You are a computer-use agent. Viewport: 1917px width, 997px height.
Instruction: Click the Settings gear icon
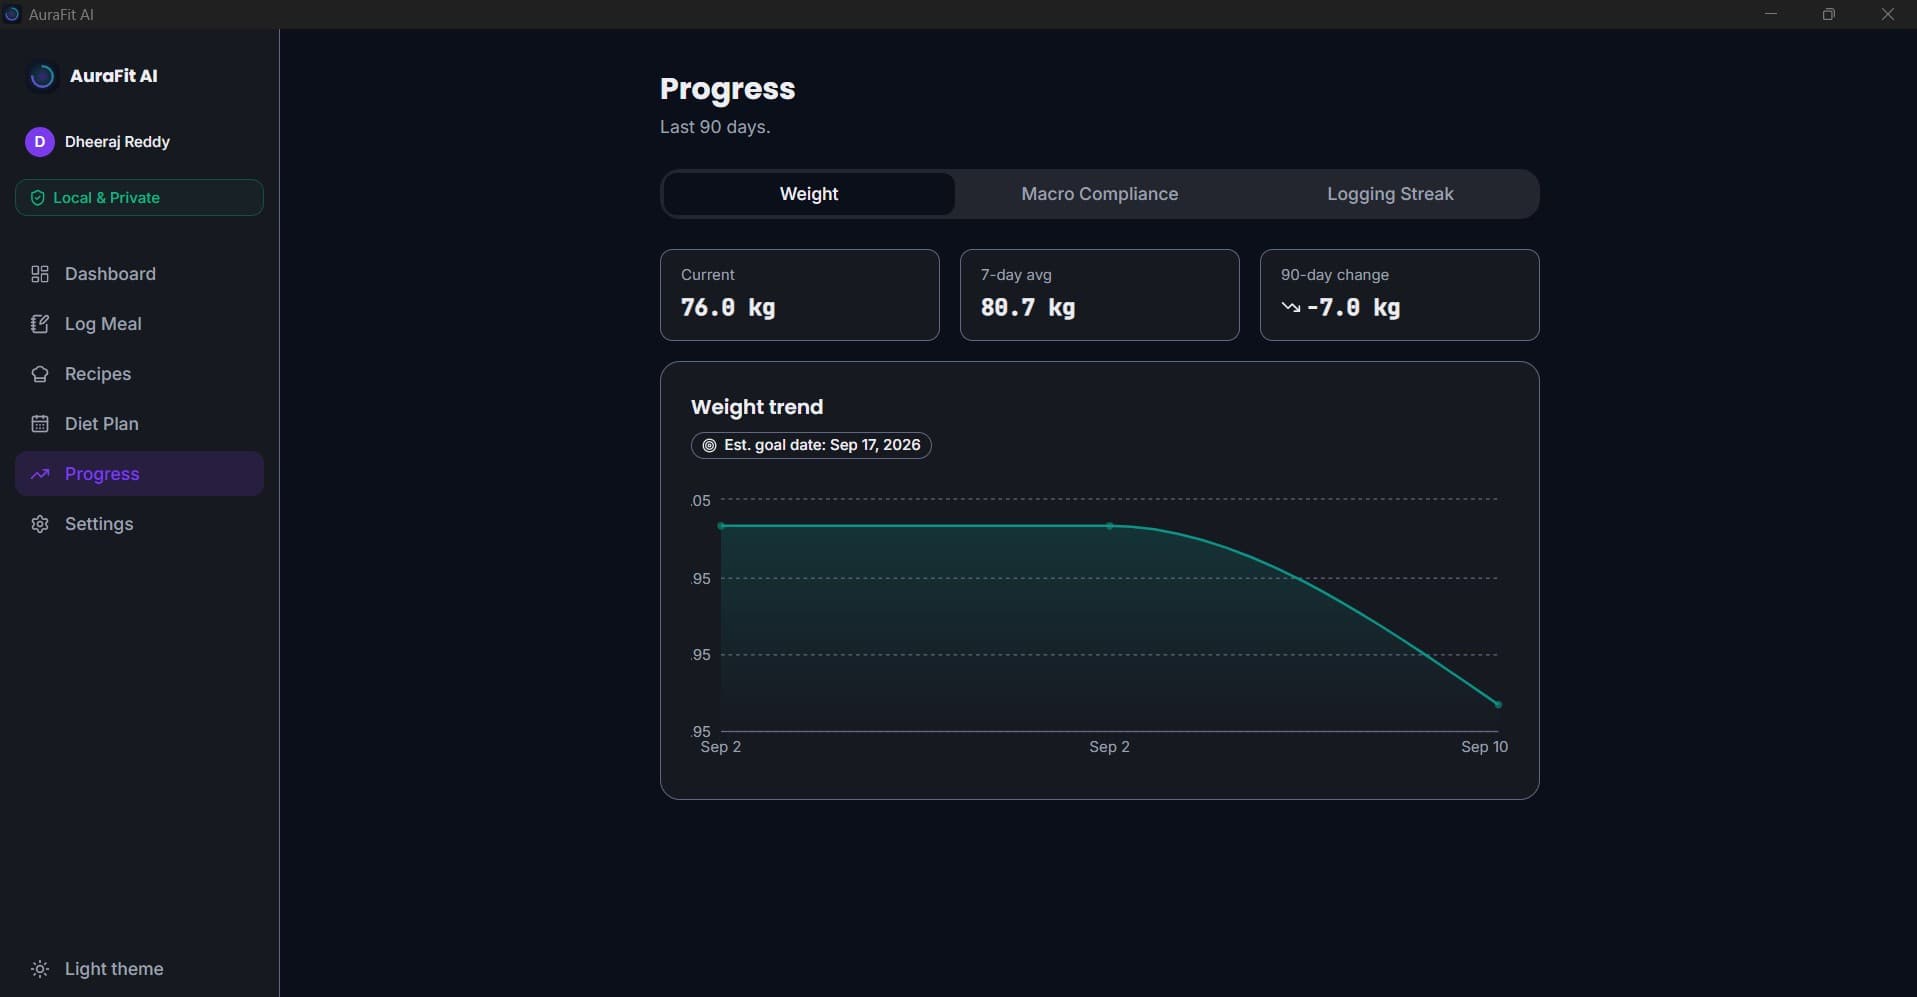pos(40,524)
